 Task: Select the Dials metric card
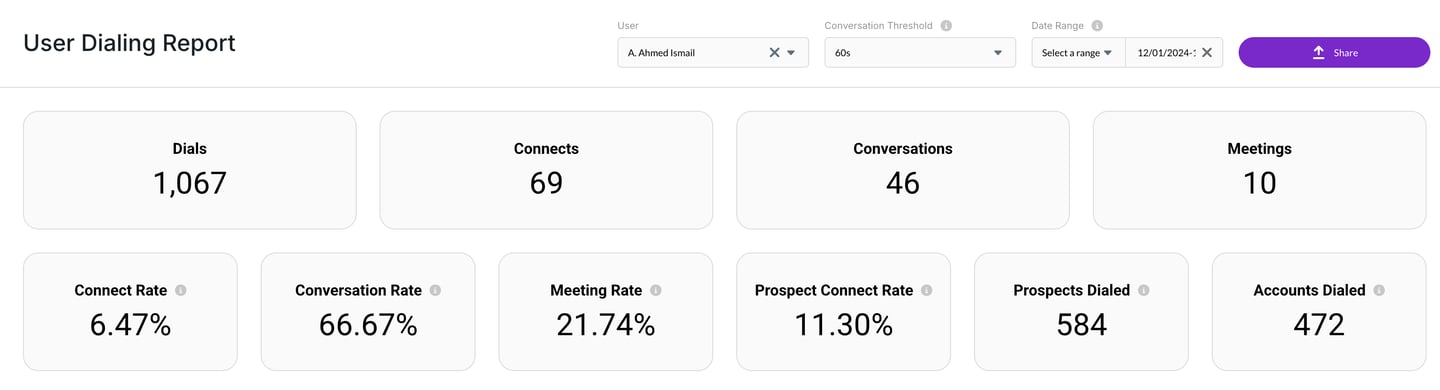click(x=190, y=170)
